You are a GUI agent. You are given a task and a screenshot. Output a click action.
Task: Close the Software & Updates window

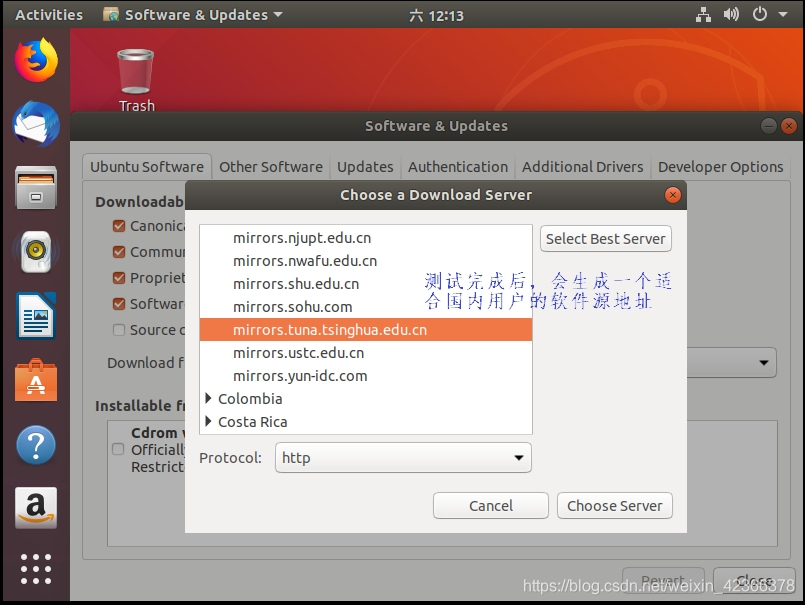789,126
